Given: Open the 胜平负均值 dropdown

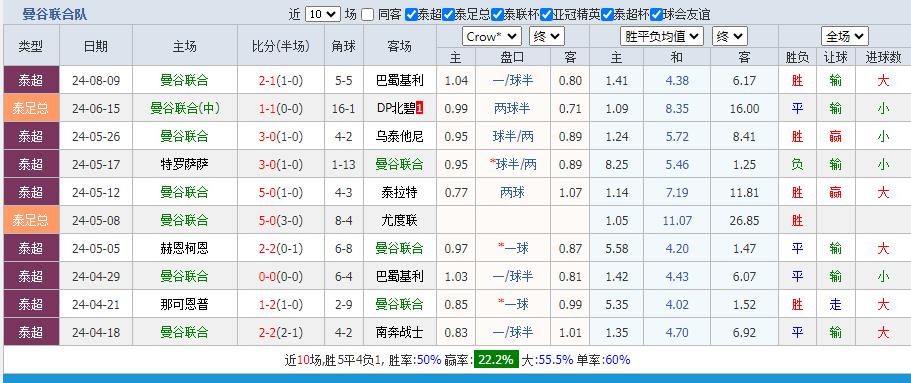Looking at the screenshot, I should pyautogui.click(x=662, y=37).
